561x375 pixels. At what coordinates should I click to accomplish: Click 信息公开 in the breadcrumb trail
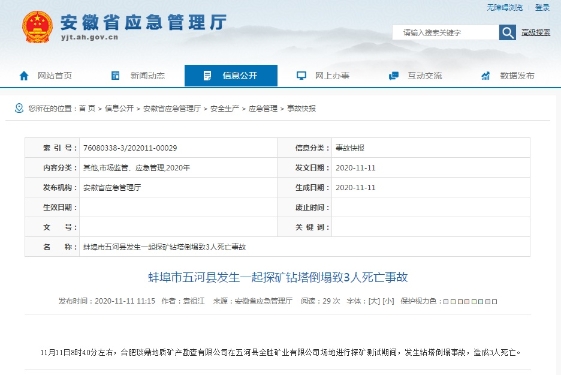119,108
